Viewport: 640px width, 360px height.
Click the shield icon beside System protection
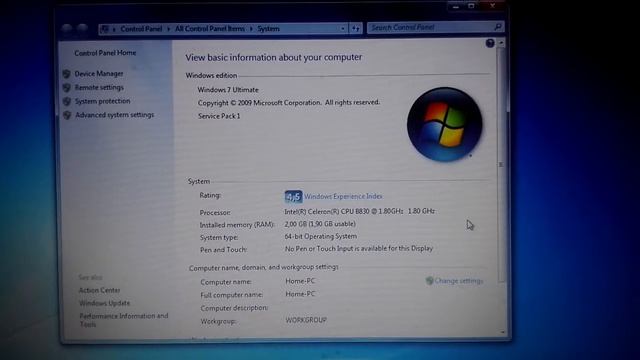coord(67,101)
